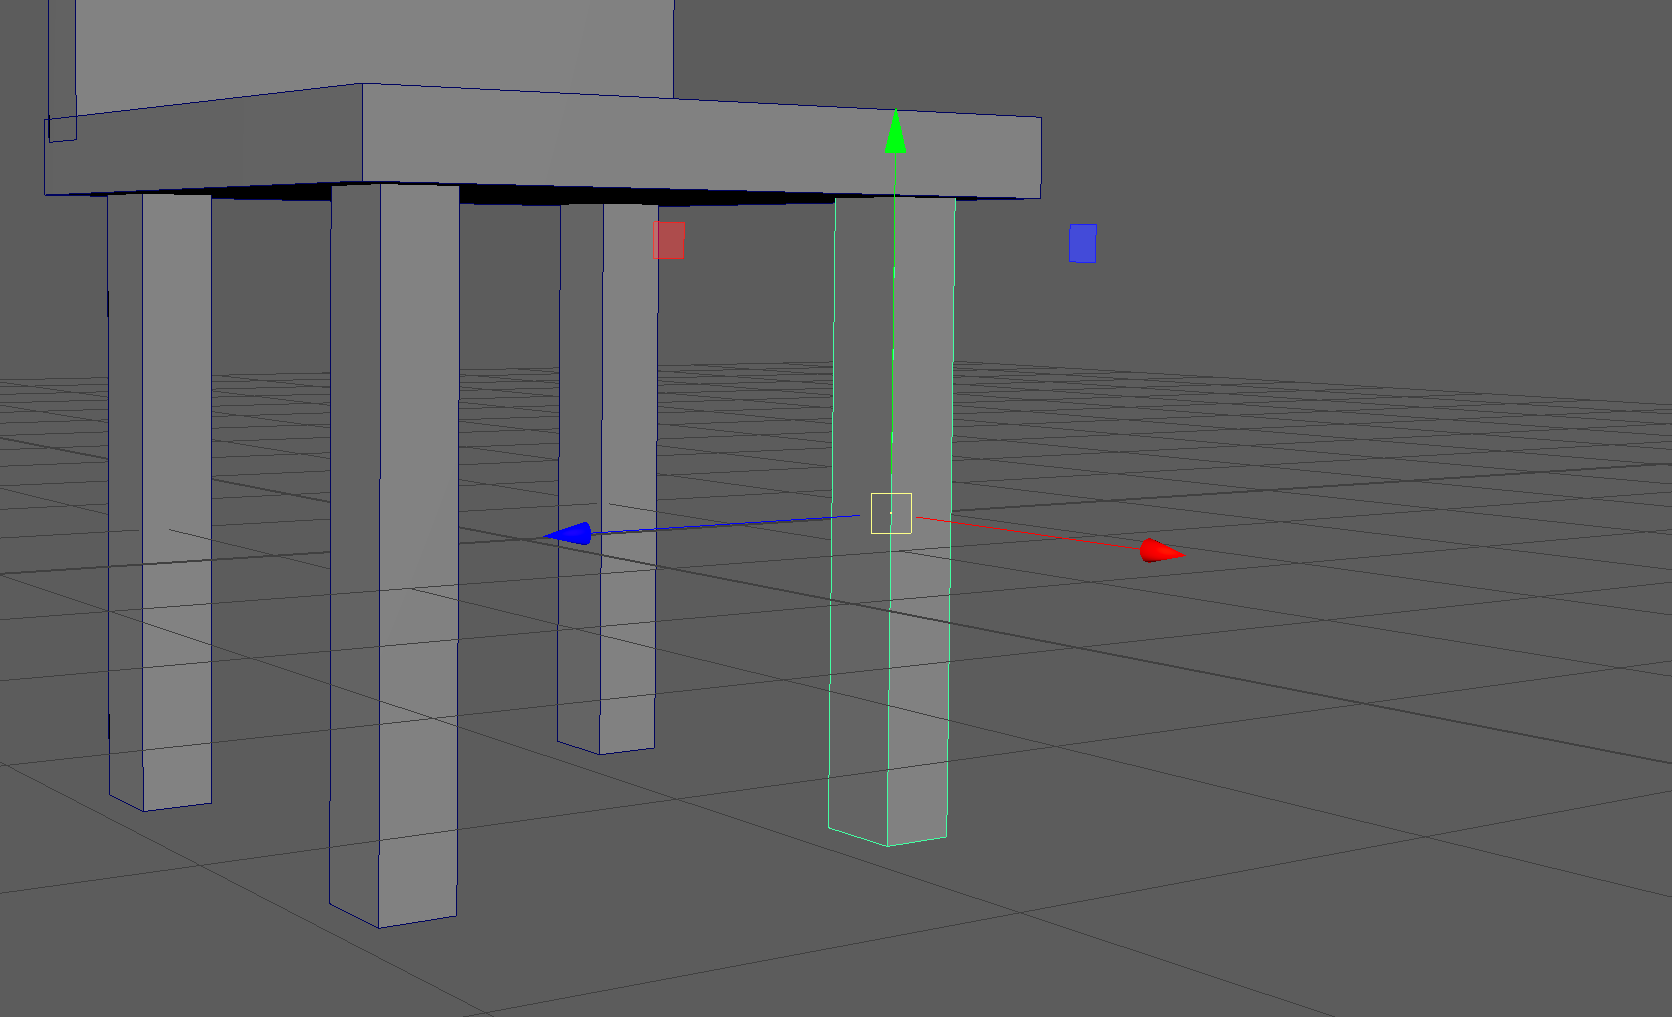Click the left side face of the seat
This screenshot has height=1017, width=1672.
click(x=200, y=148)
